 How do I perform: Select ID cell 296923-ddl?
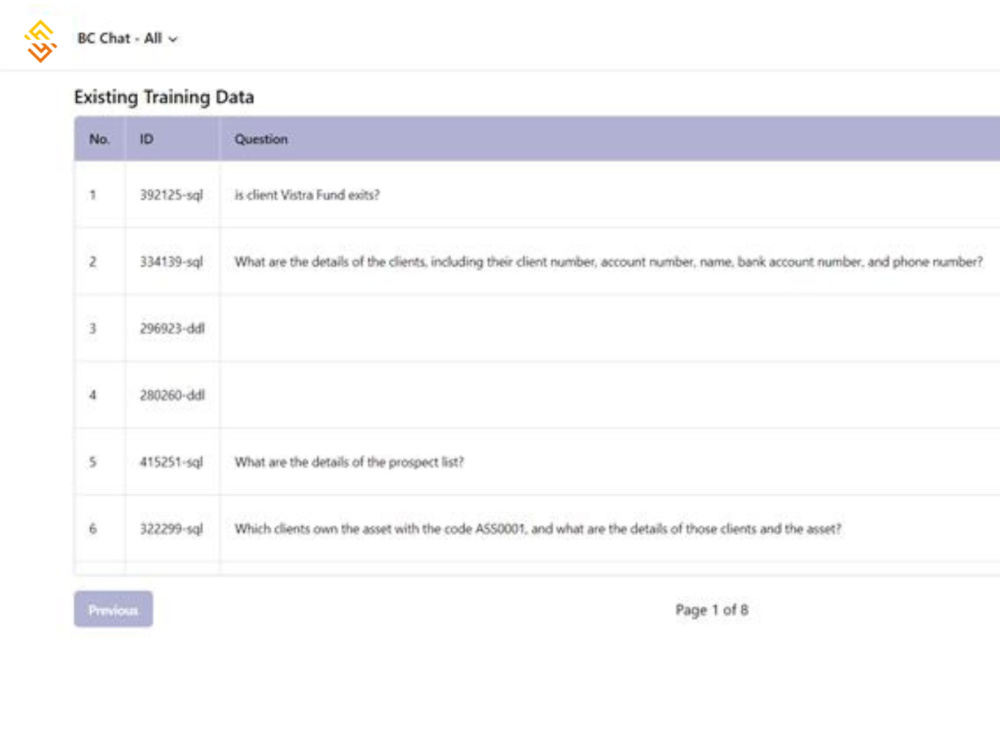(172, 328)
